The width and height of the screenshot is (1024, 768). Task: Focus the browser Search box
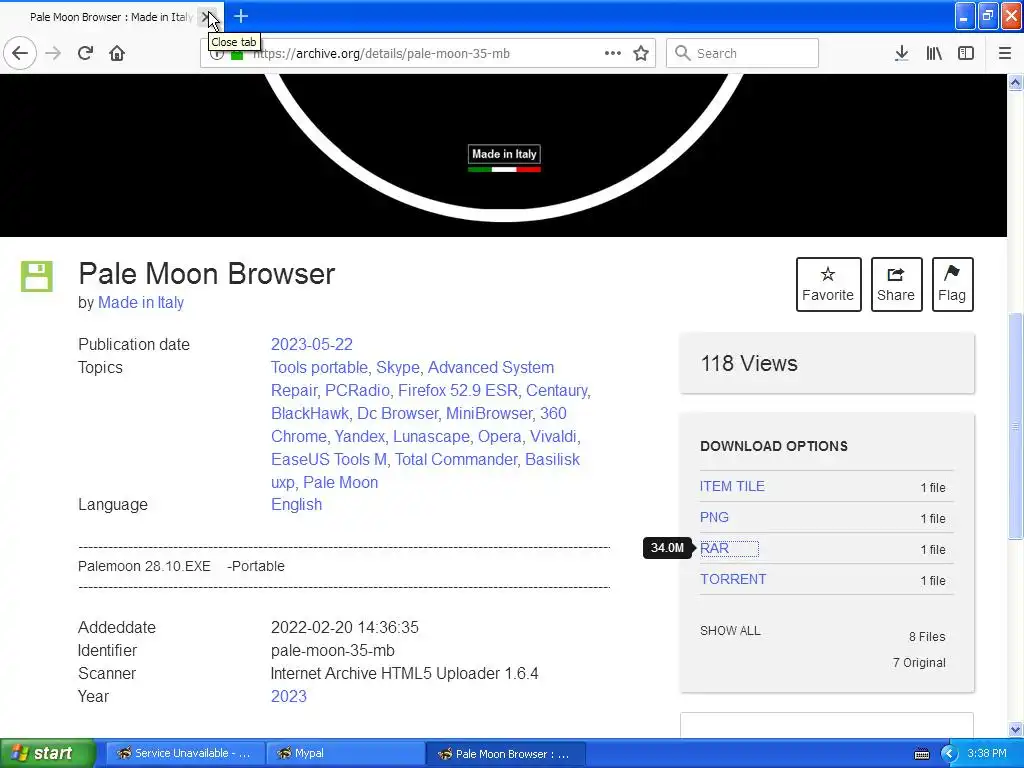(x=743, y=53)
